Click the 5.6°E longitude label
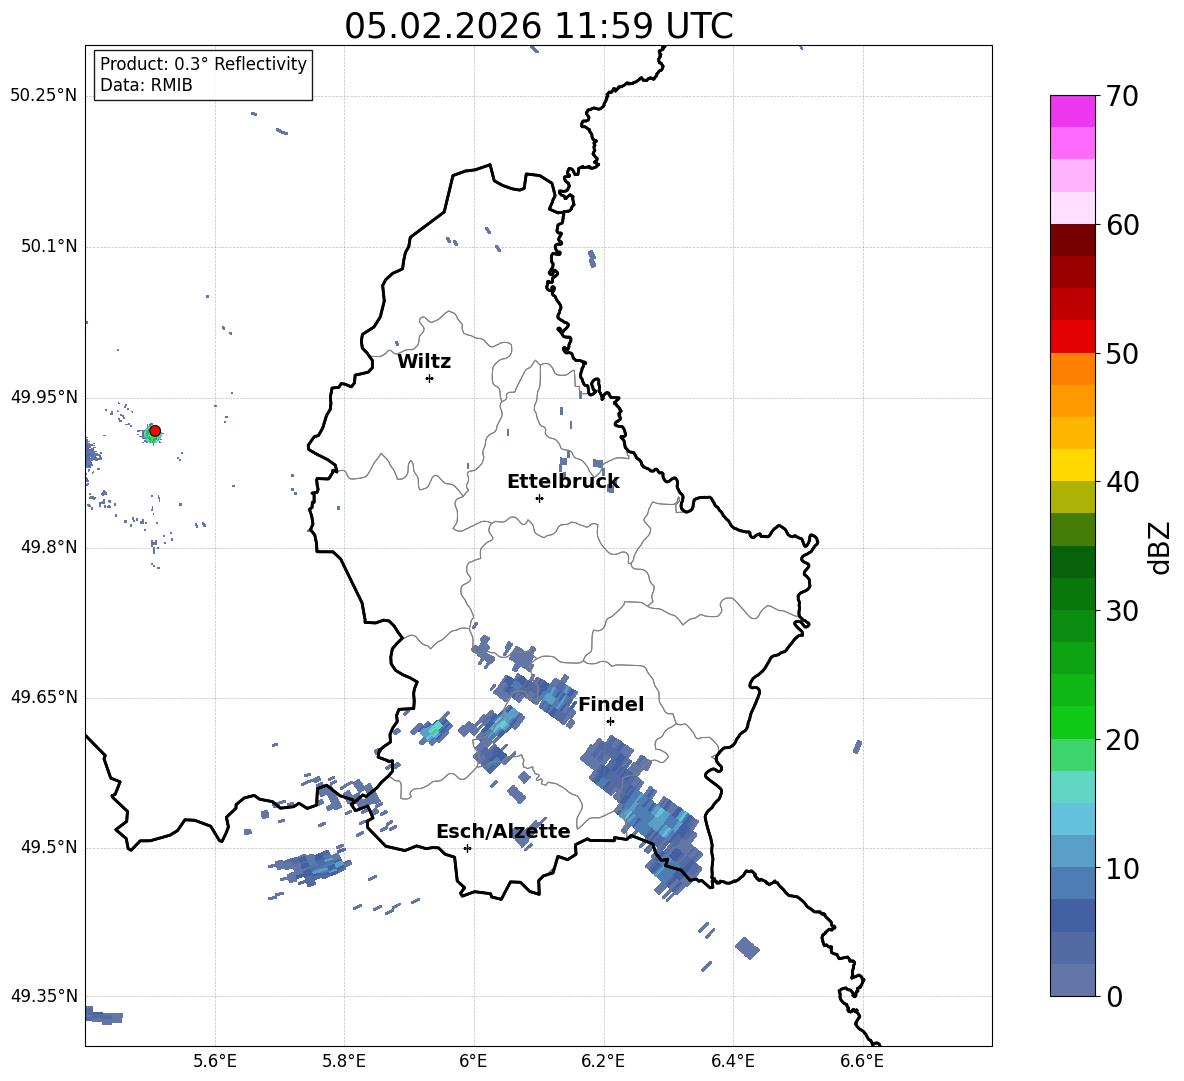1184x1081 pixels. (215, 1061)
